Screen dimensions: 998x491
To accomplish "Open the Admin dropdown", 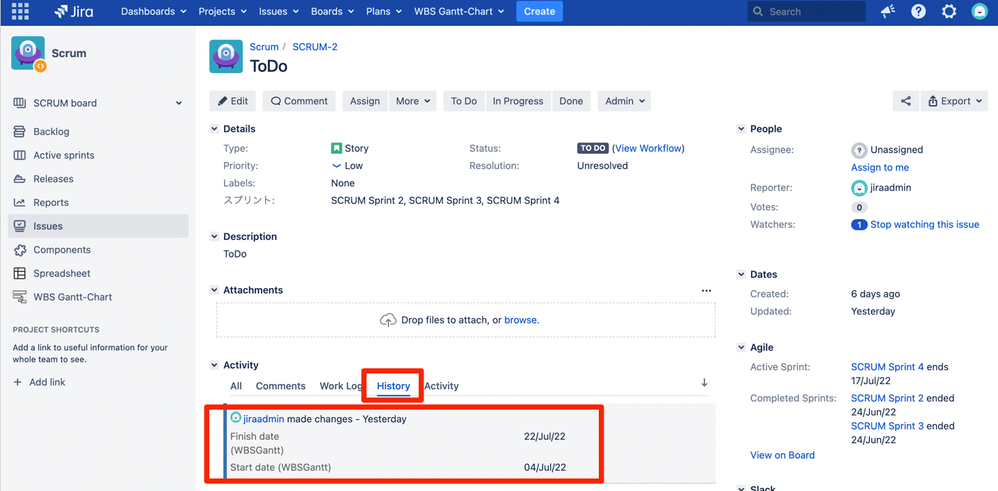I will (x=624, y=101).
